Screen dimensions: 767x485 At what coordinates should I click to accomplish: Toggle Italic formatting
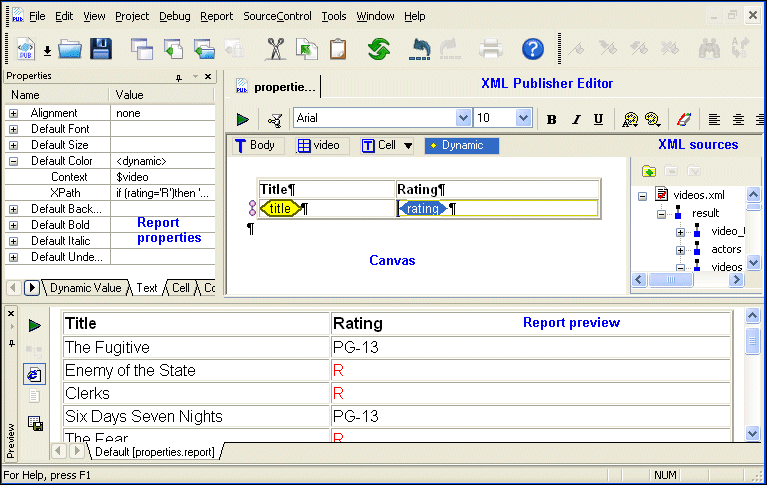click(x=575, y=119)
